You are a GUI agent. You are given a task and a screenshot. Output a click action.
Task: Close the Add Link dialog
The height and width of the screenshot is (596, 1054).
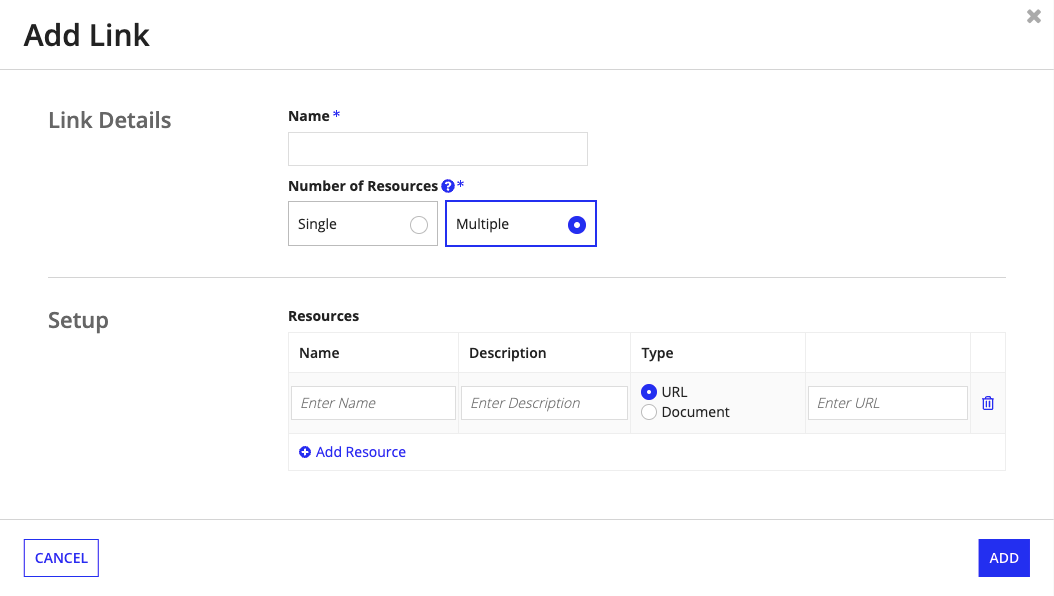coord(1034,16)
